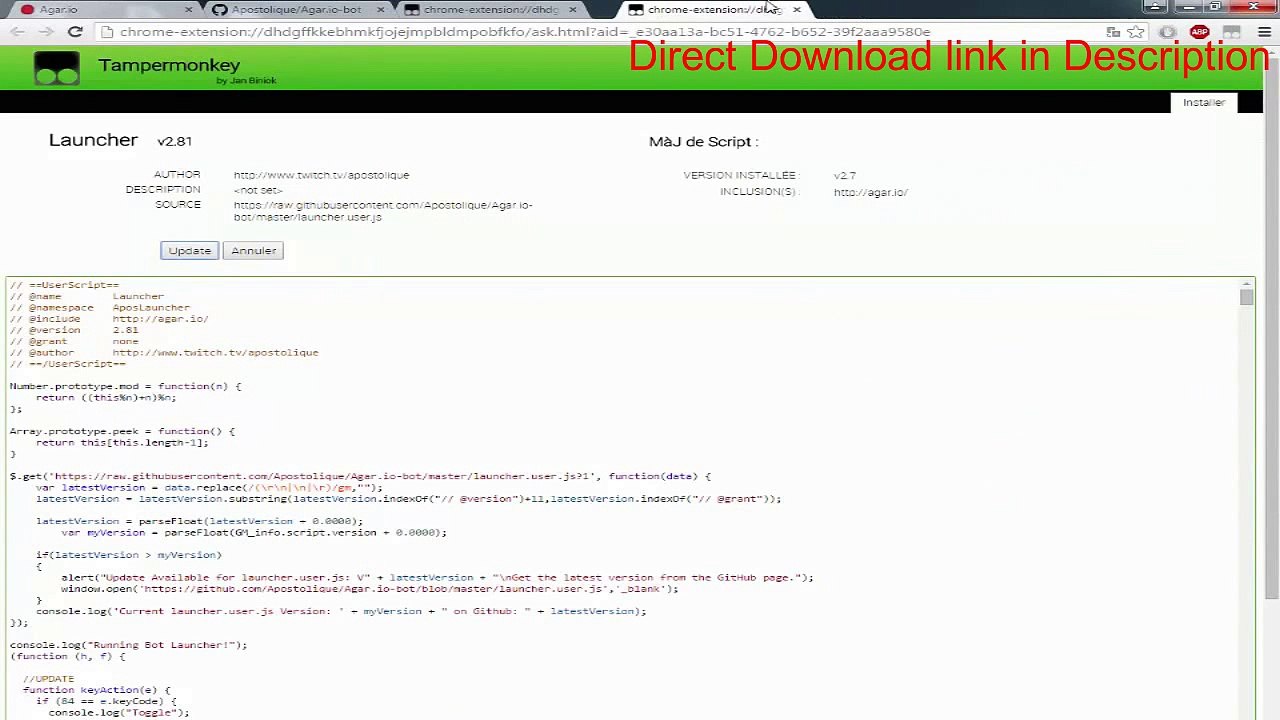The width and height of the screenshot is (1280, 720).
Task: Click the Annuler button
Action: pos(254,251)
